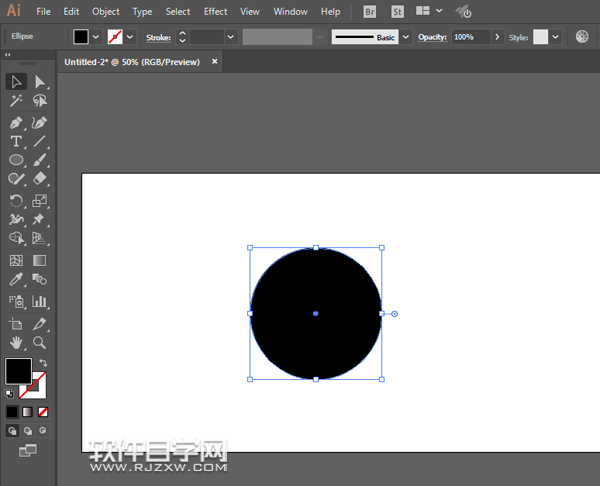Select the Zoom magnifier tool
This screenshot has width=600, height=486.
pos(40,342)
